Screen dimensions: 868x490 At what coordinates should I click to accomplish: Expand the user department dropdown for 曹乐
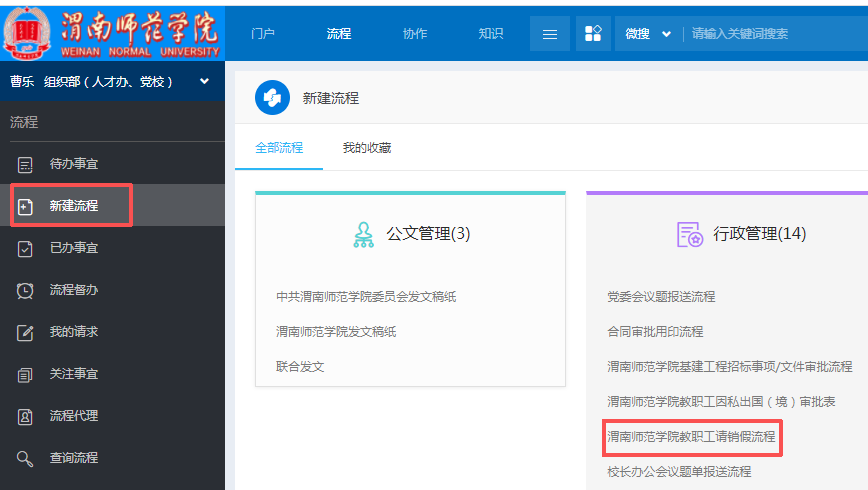(x=205, y=81)
